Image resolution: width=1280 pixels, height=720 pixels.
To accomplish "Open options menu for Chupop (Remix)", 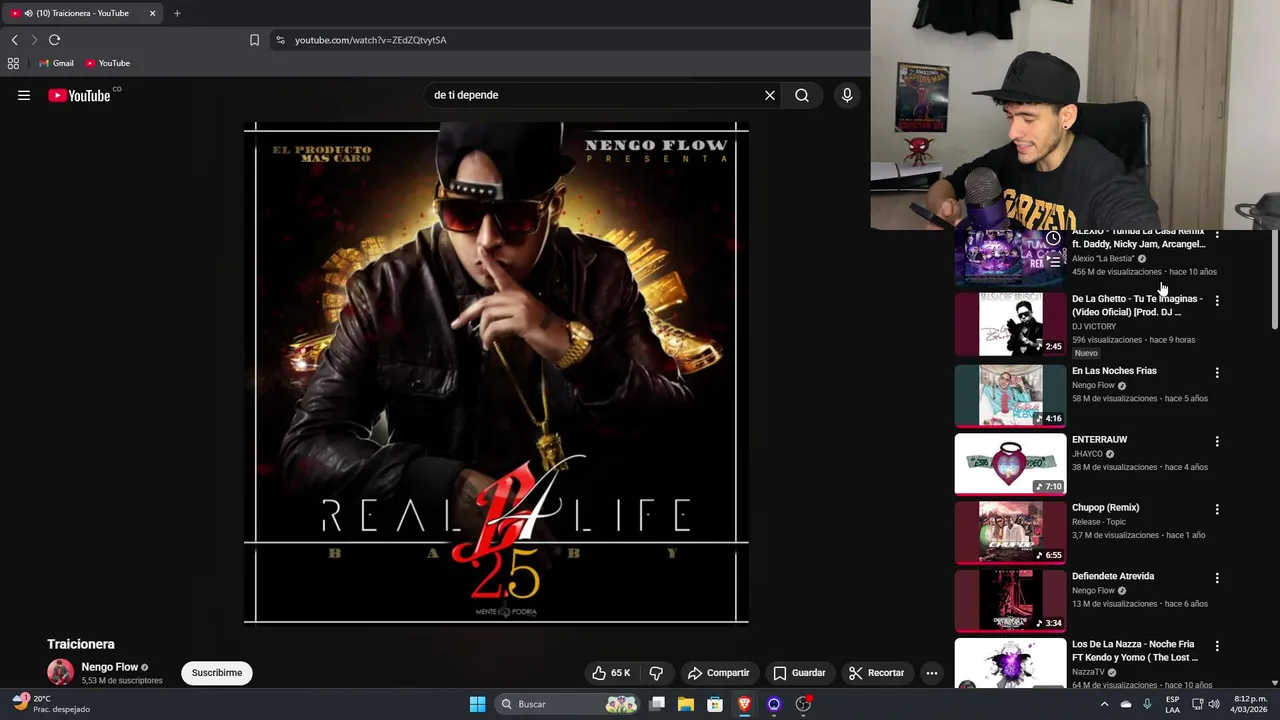I will click(x=1217, y=509).
